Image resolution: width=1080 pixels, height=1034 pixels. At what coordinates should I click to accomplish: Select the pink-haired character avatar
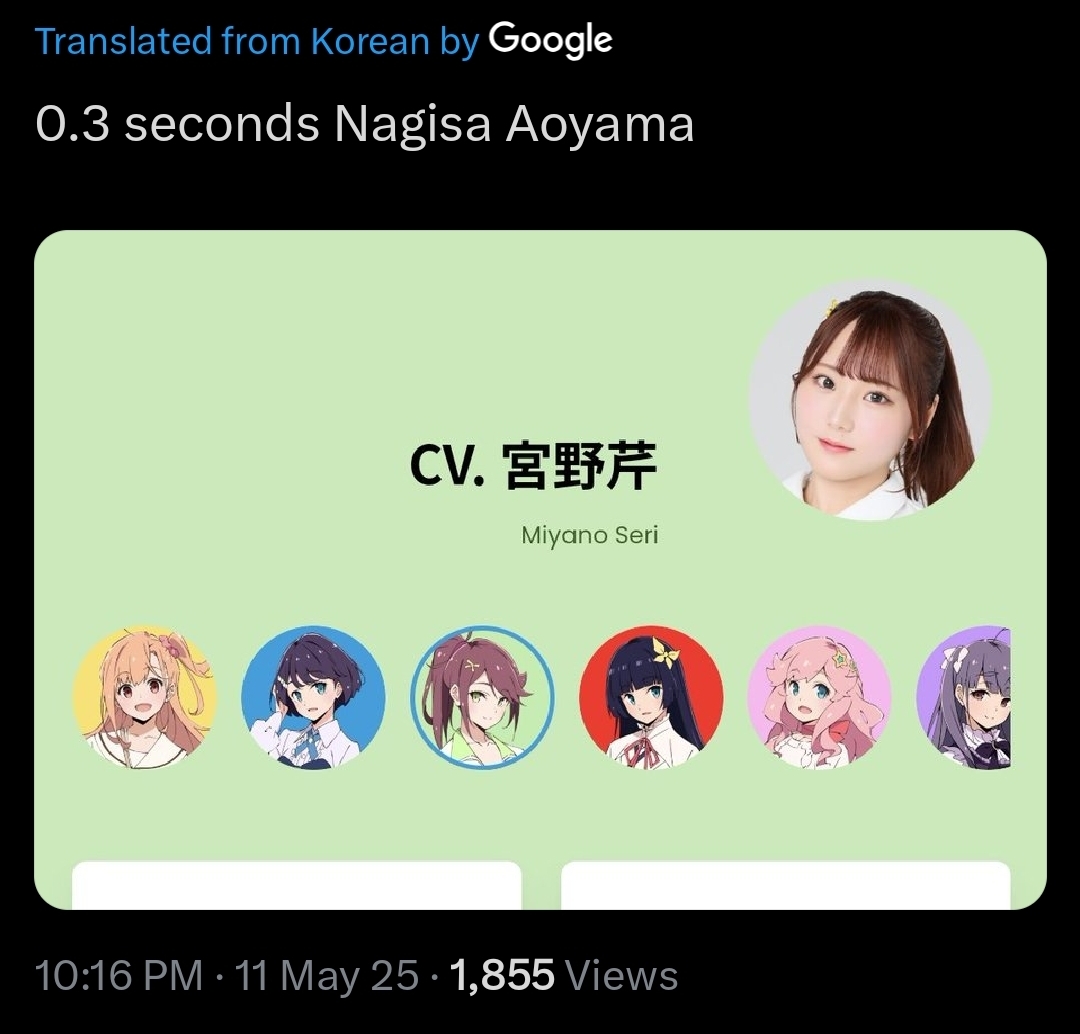820,697
